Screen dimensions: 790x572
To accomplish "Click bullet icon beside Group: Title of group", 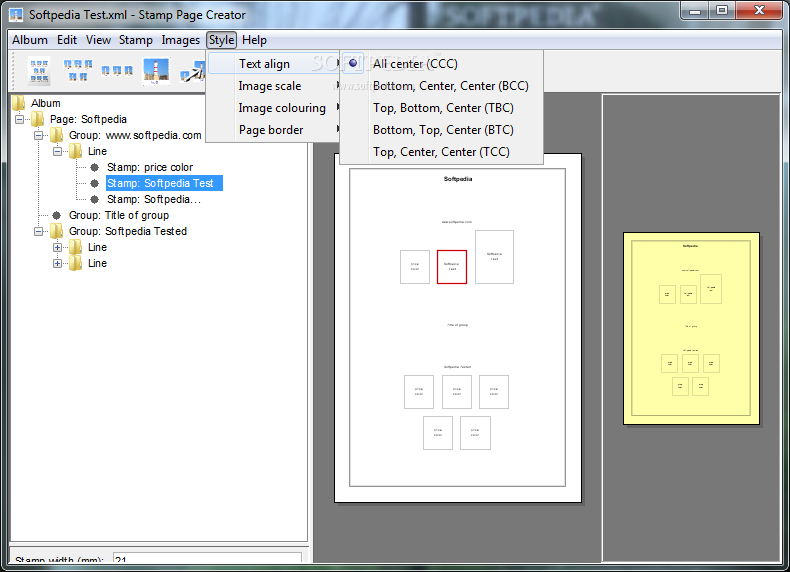I will (56, 215).
